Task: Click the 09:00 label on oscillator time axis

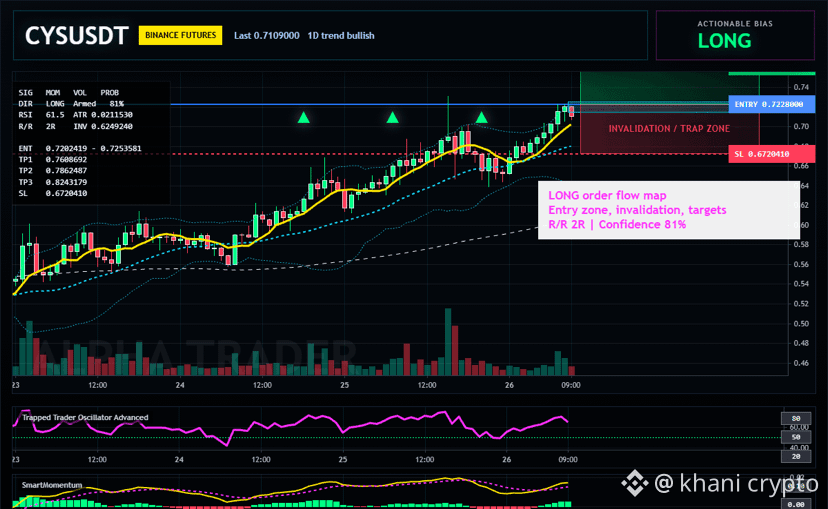Action: (x=568, y=459)
